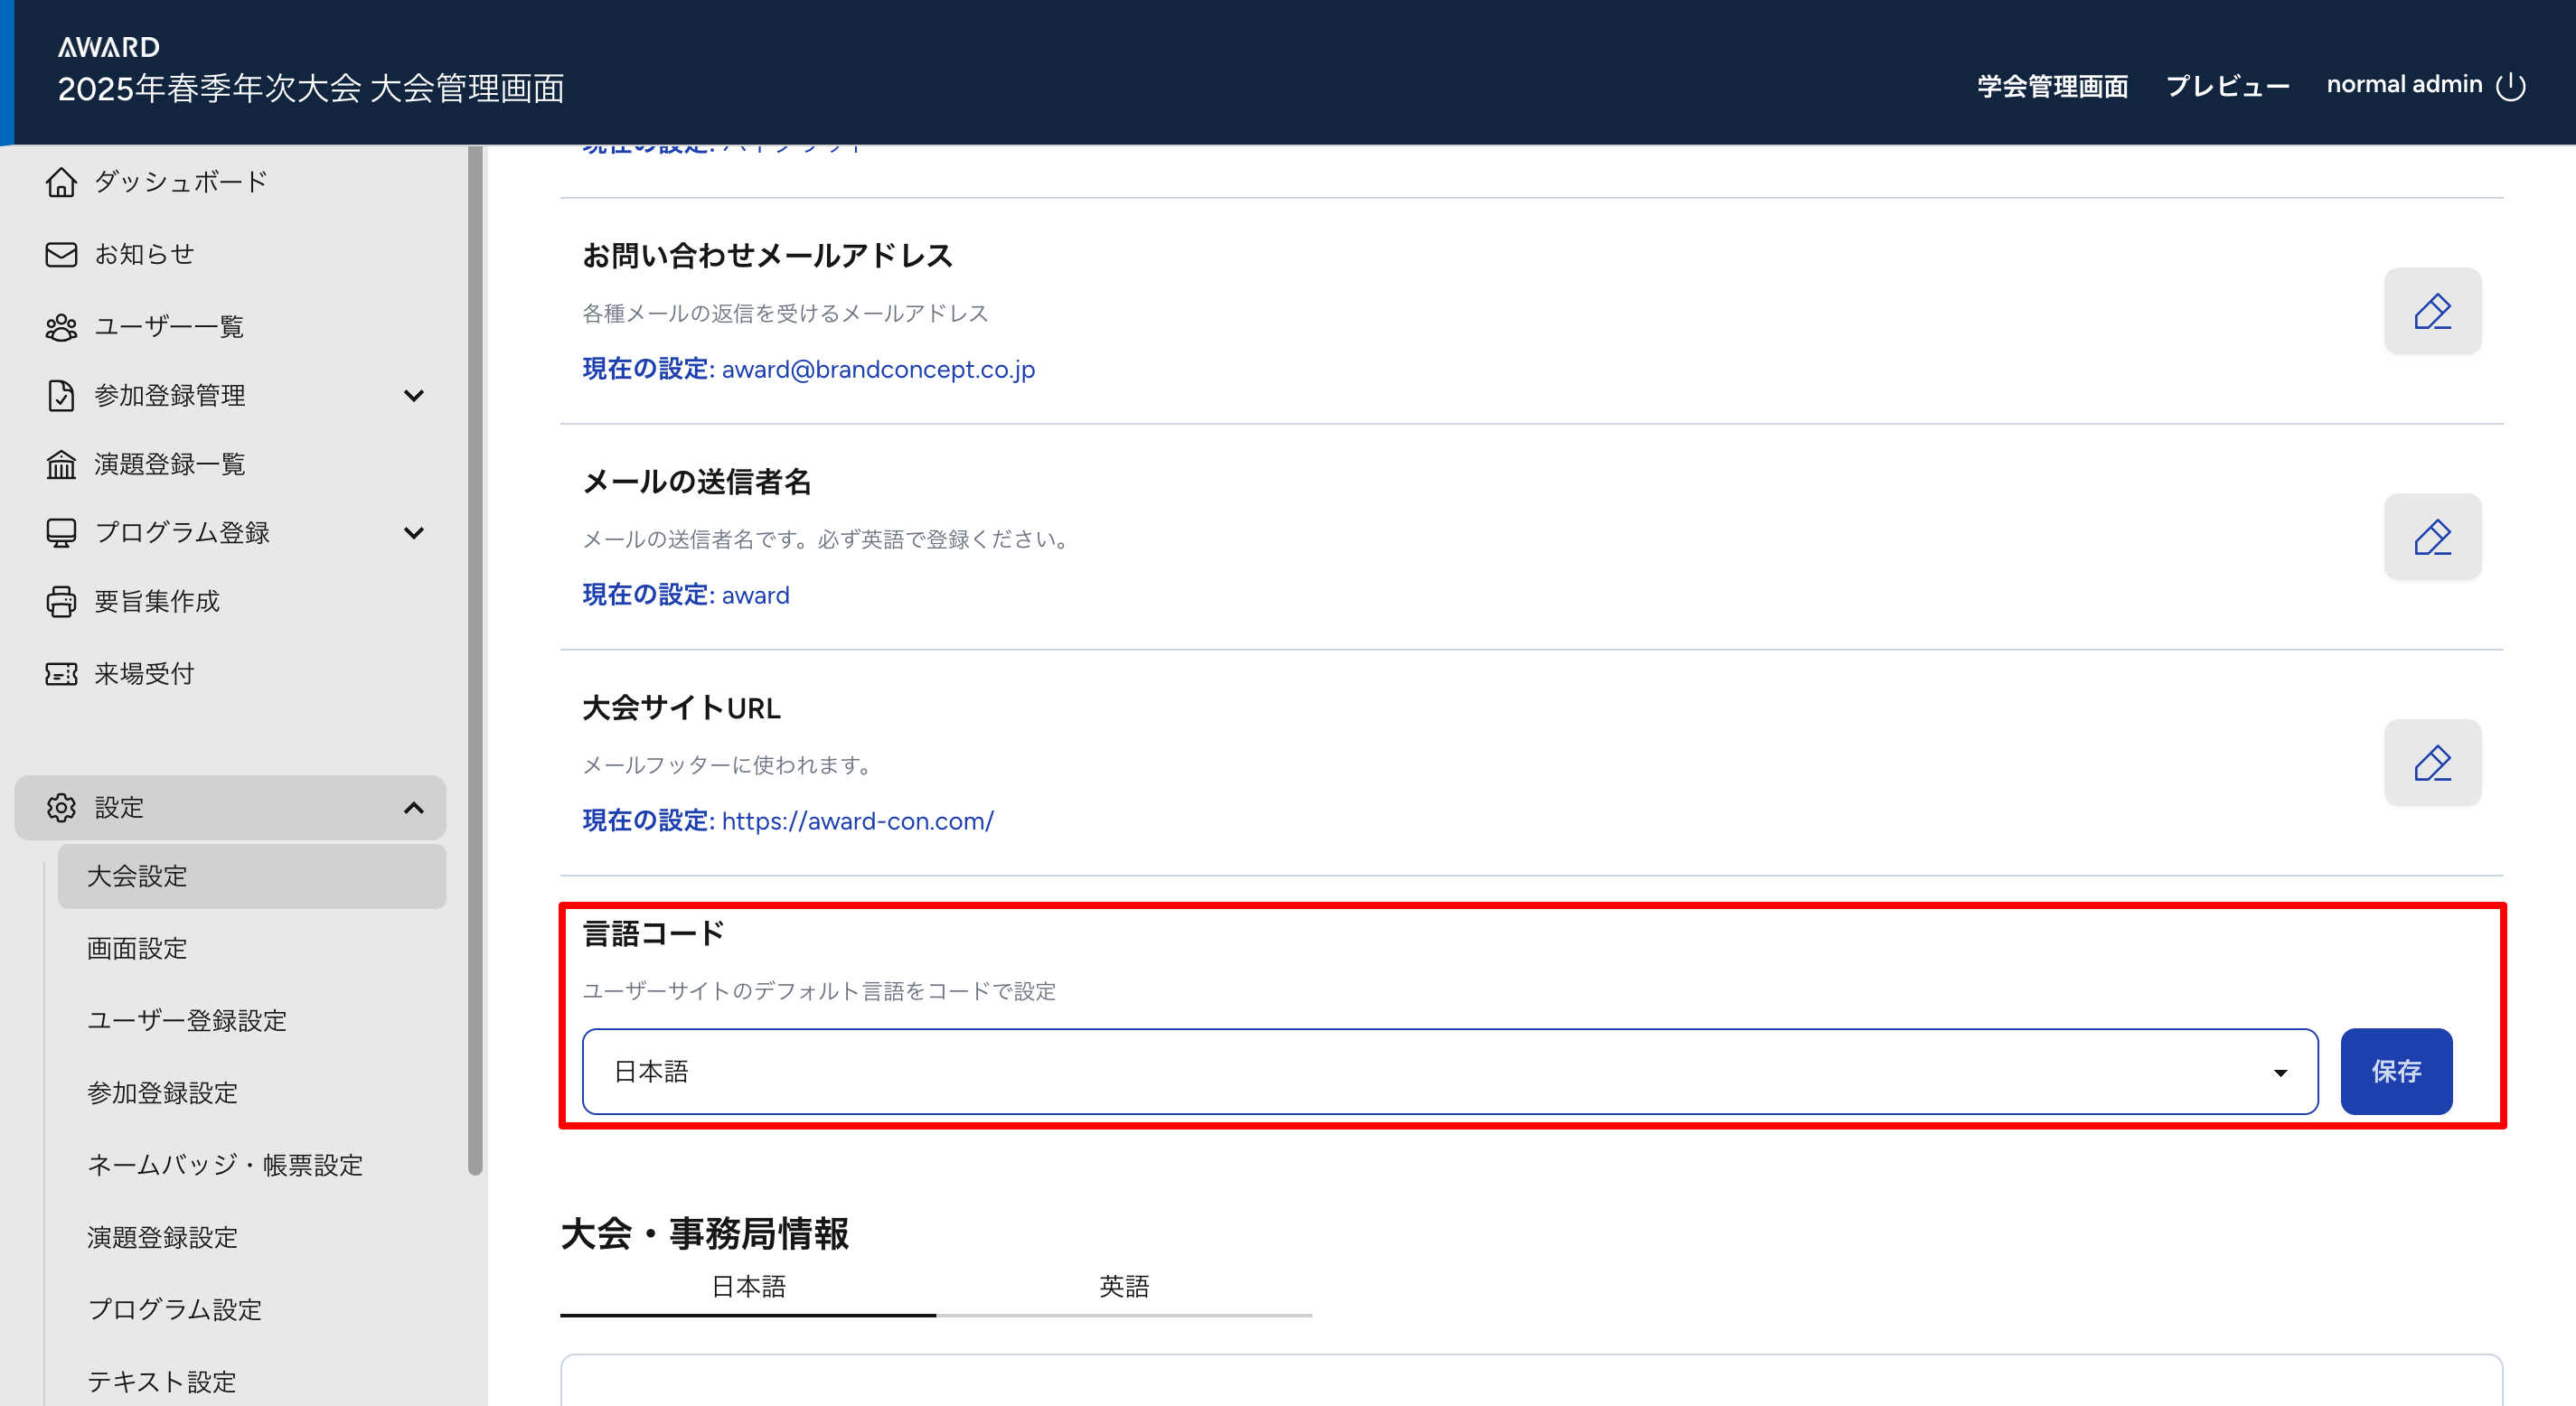
Task: Click the envelope icon for お知らせ
Action: (x=61, y=254)
